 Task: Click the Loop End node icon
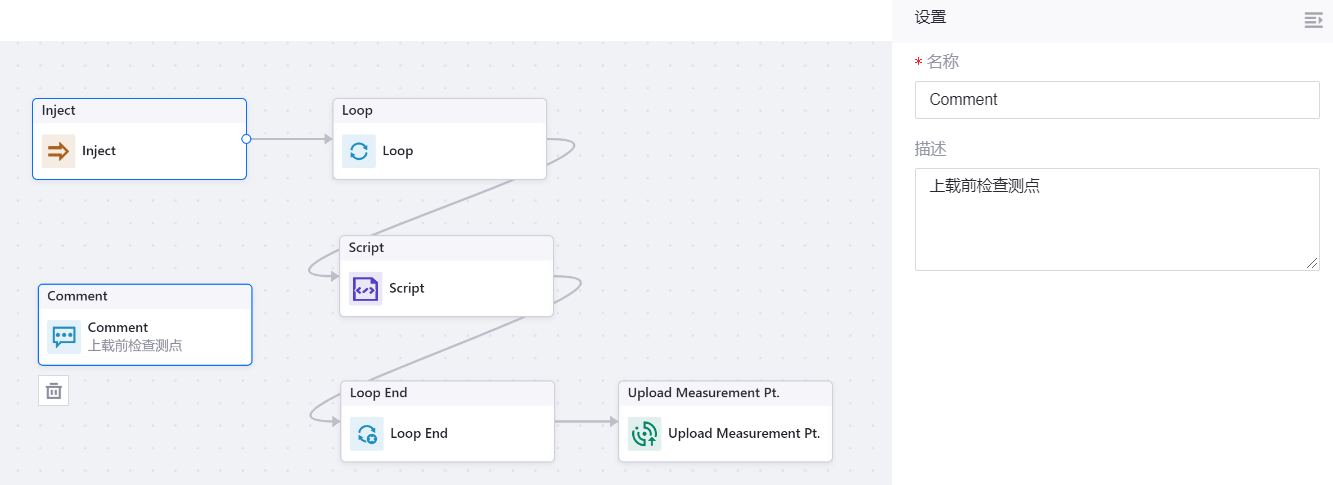367,434
